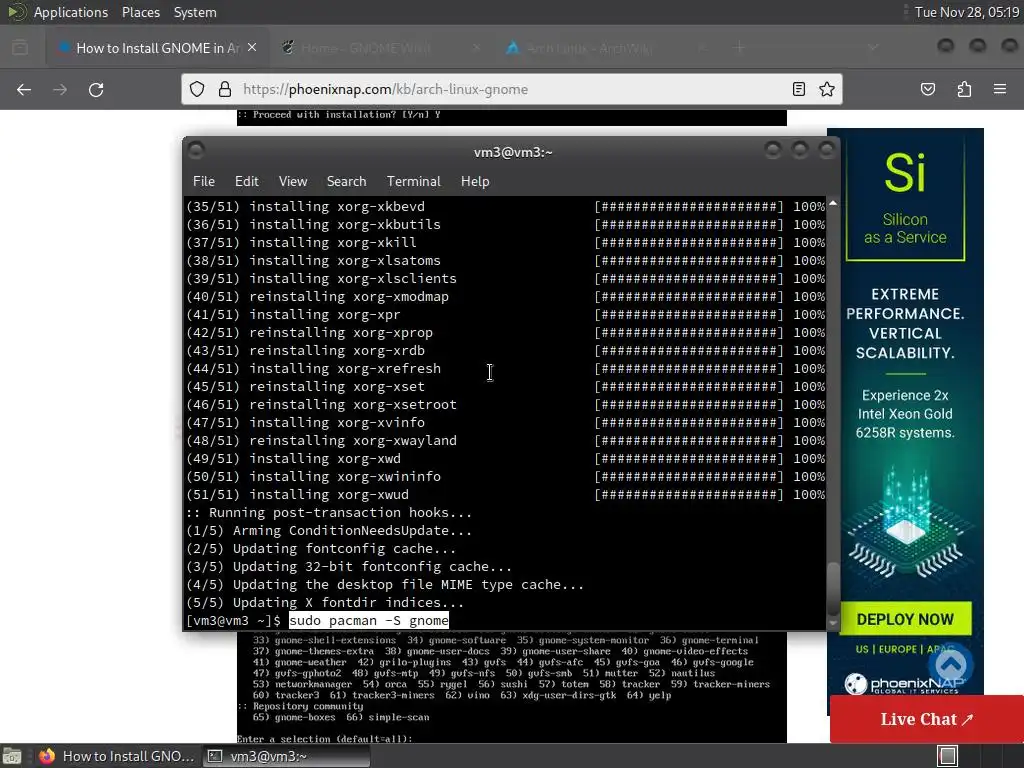Screen dimensions: 1024x768
Task: Click the URL address bar field
Action: tap(512, 89)
